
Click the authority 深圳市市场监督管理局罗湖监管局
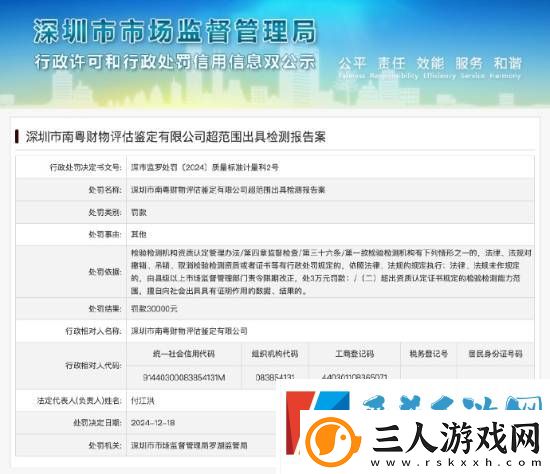point(189,445)
